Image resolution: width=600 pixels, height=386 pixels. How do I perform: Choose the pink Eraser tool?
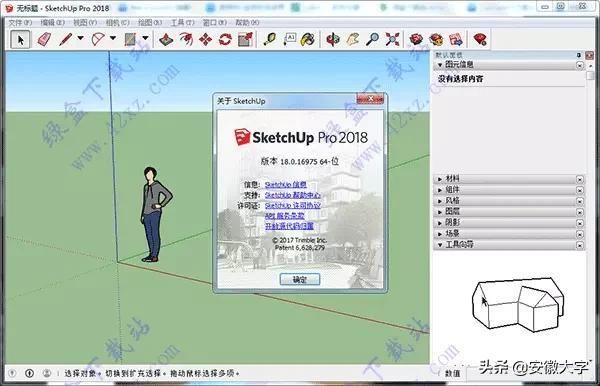44,39
